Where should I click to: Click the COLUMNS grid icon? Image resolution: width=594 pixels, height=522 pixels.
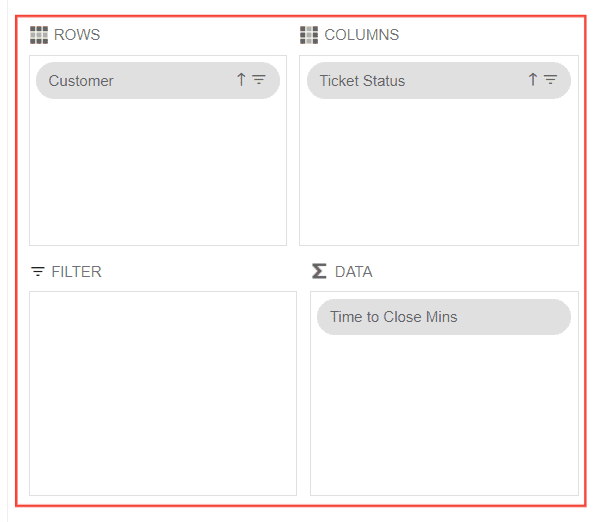tap(309, 35)
